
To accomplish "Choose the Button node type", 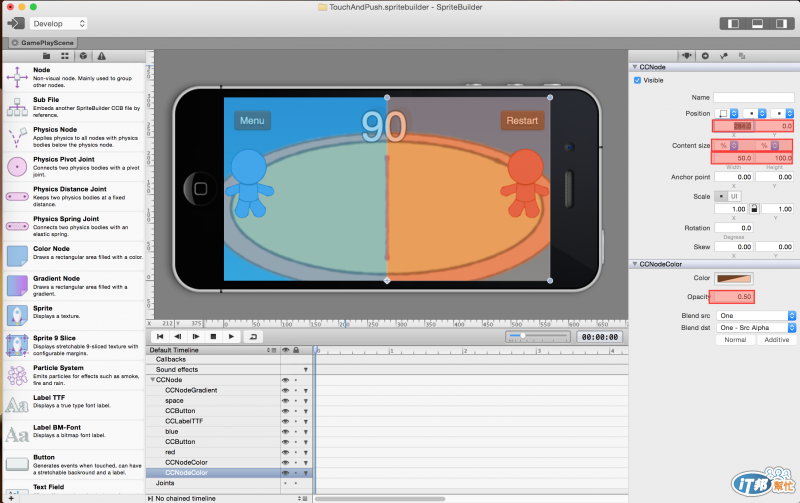I will (x=74, y=465).
